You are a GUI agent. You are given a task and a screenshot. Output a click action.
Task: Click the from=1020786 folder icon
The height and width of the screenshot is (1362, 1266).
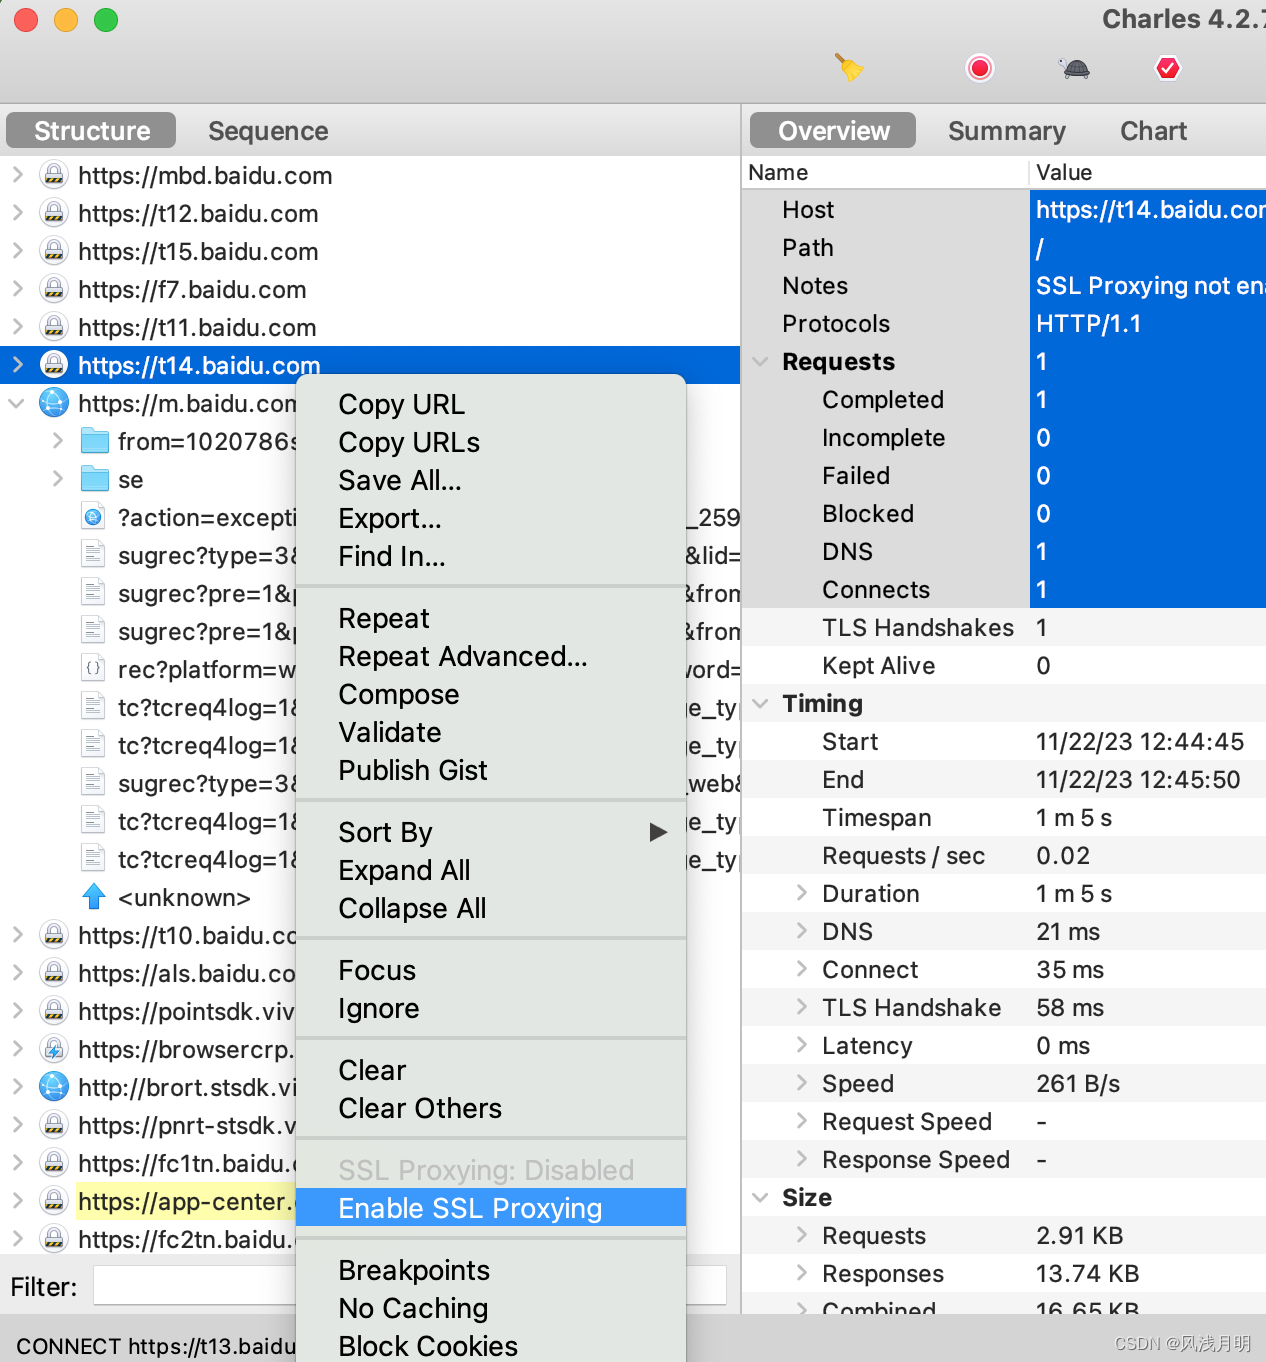[x=94, y=441]
